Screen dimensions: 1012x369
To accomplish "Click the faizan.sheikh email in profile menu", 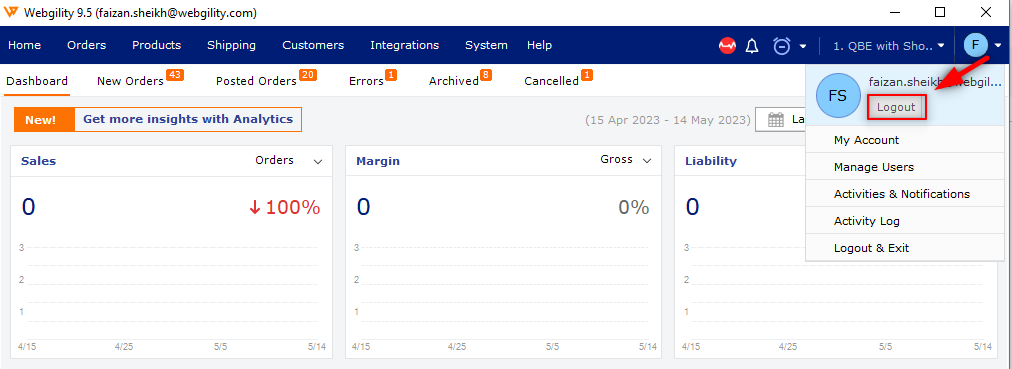I will (x=935, y=82).
